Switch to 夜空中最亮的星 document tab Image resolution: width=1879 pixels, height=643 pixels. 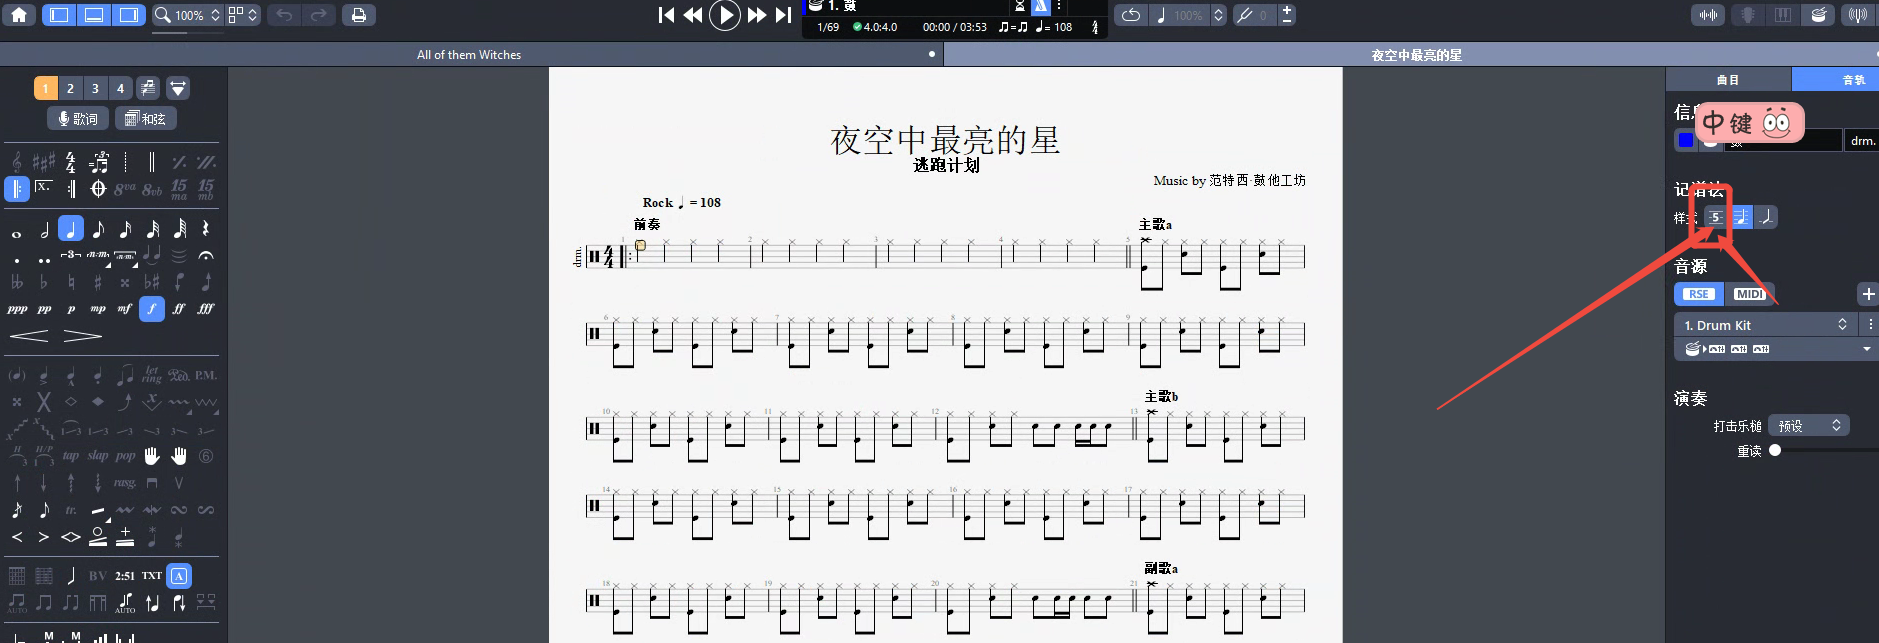click(1416, 55)
